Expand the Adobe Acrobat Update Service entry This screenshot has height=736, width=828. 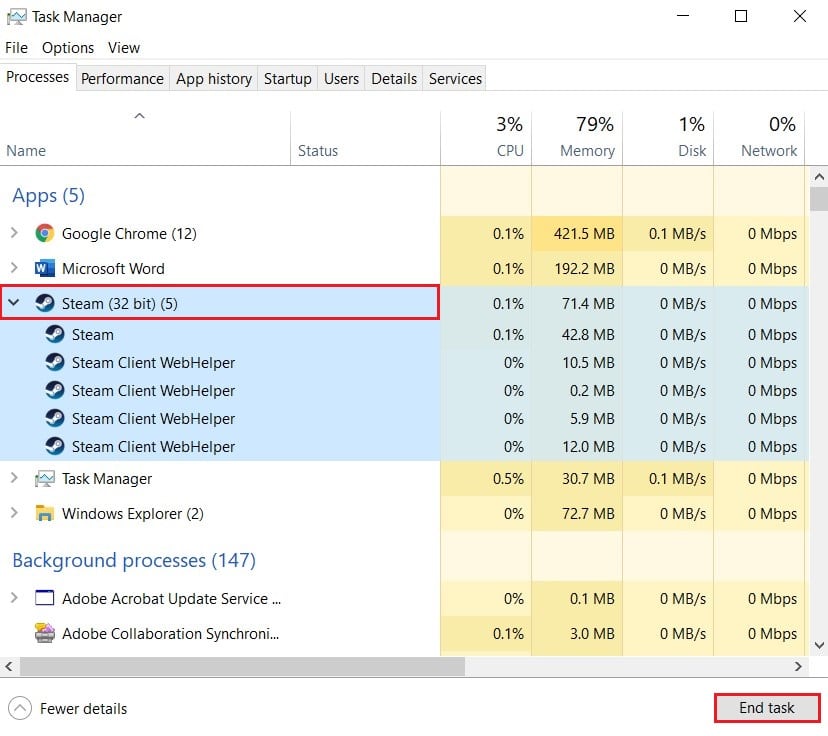(x=14, y=599)
